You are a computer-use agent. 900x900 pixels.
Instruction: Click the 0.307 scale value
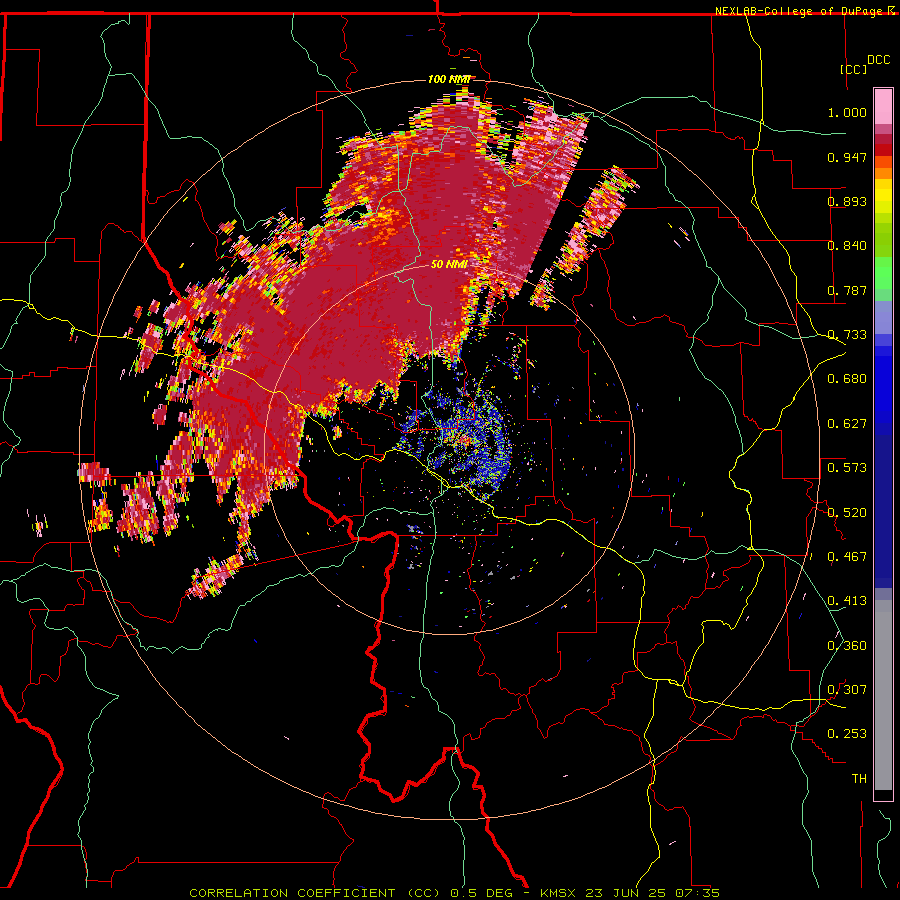pos(847,690)
